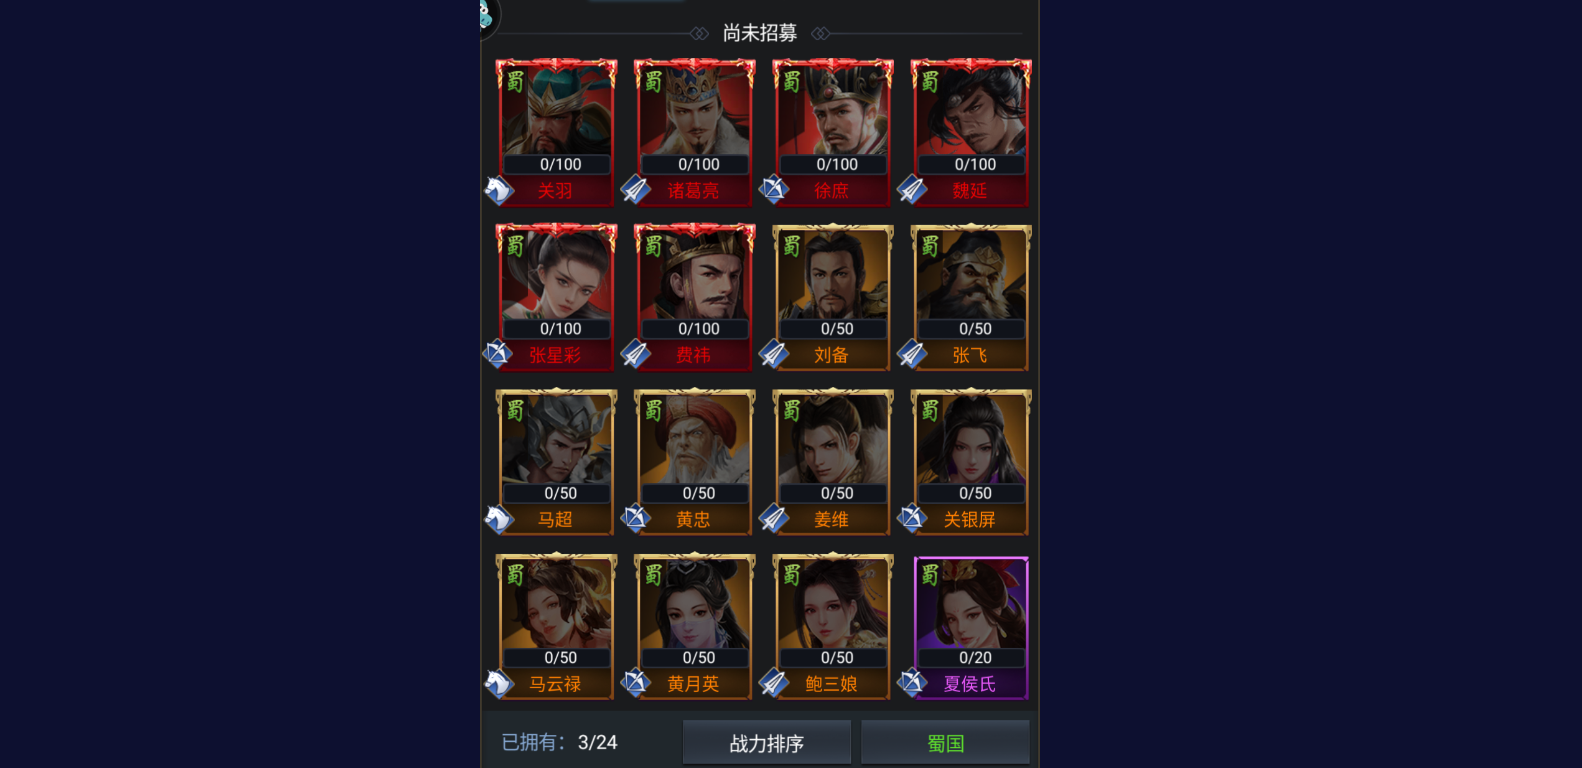Click the spear icon beside 鲍三娘
Screen dimensions: 1582x768
774,683
